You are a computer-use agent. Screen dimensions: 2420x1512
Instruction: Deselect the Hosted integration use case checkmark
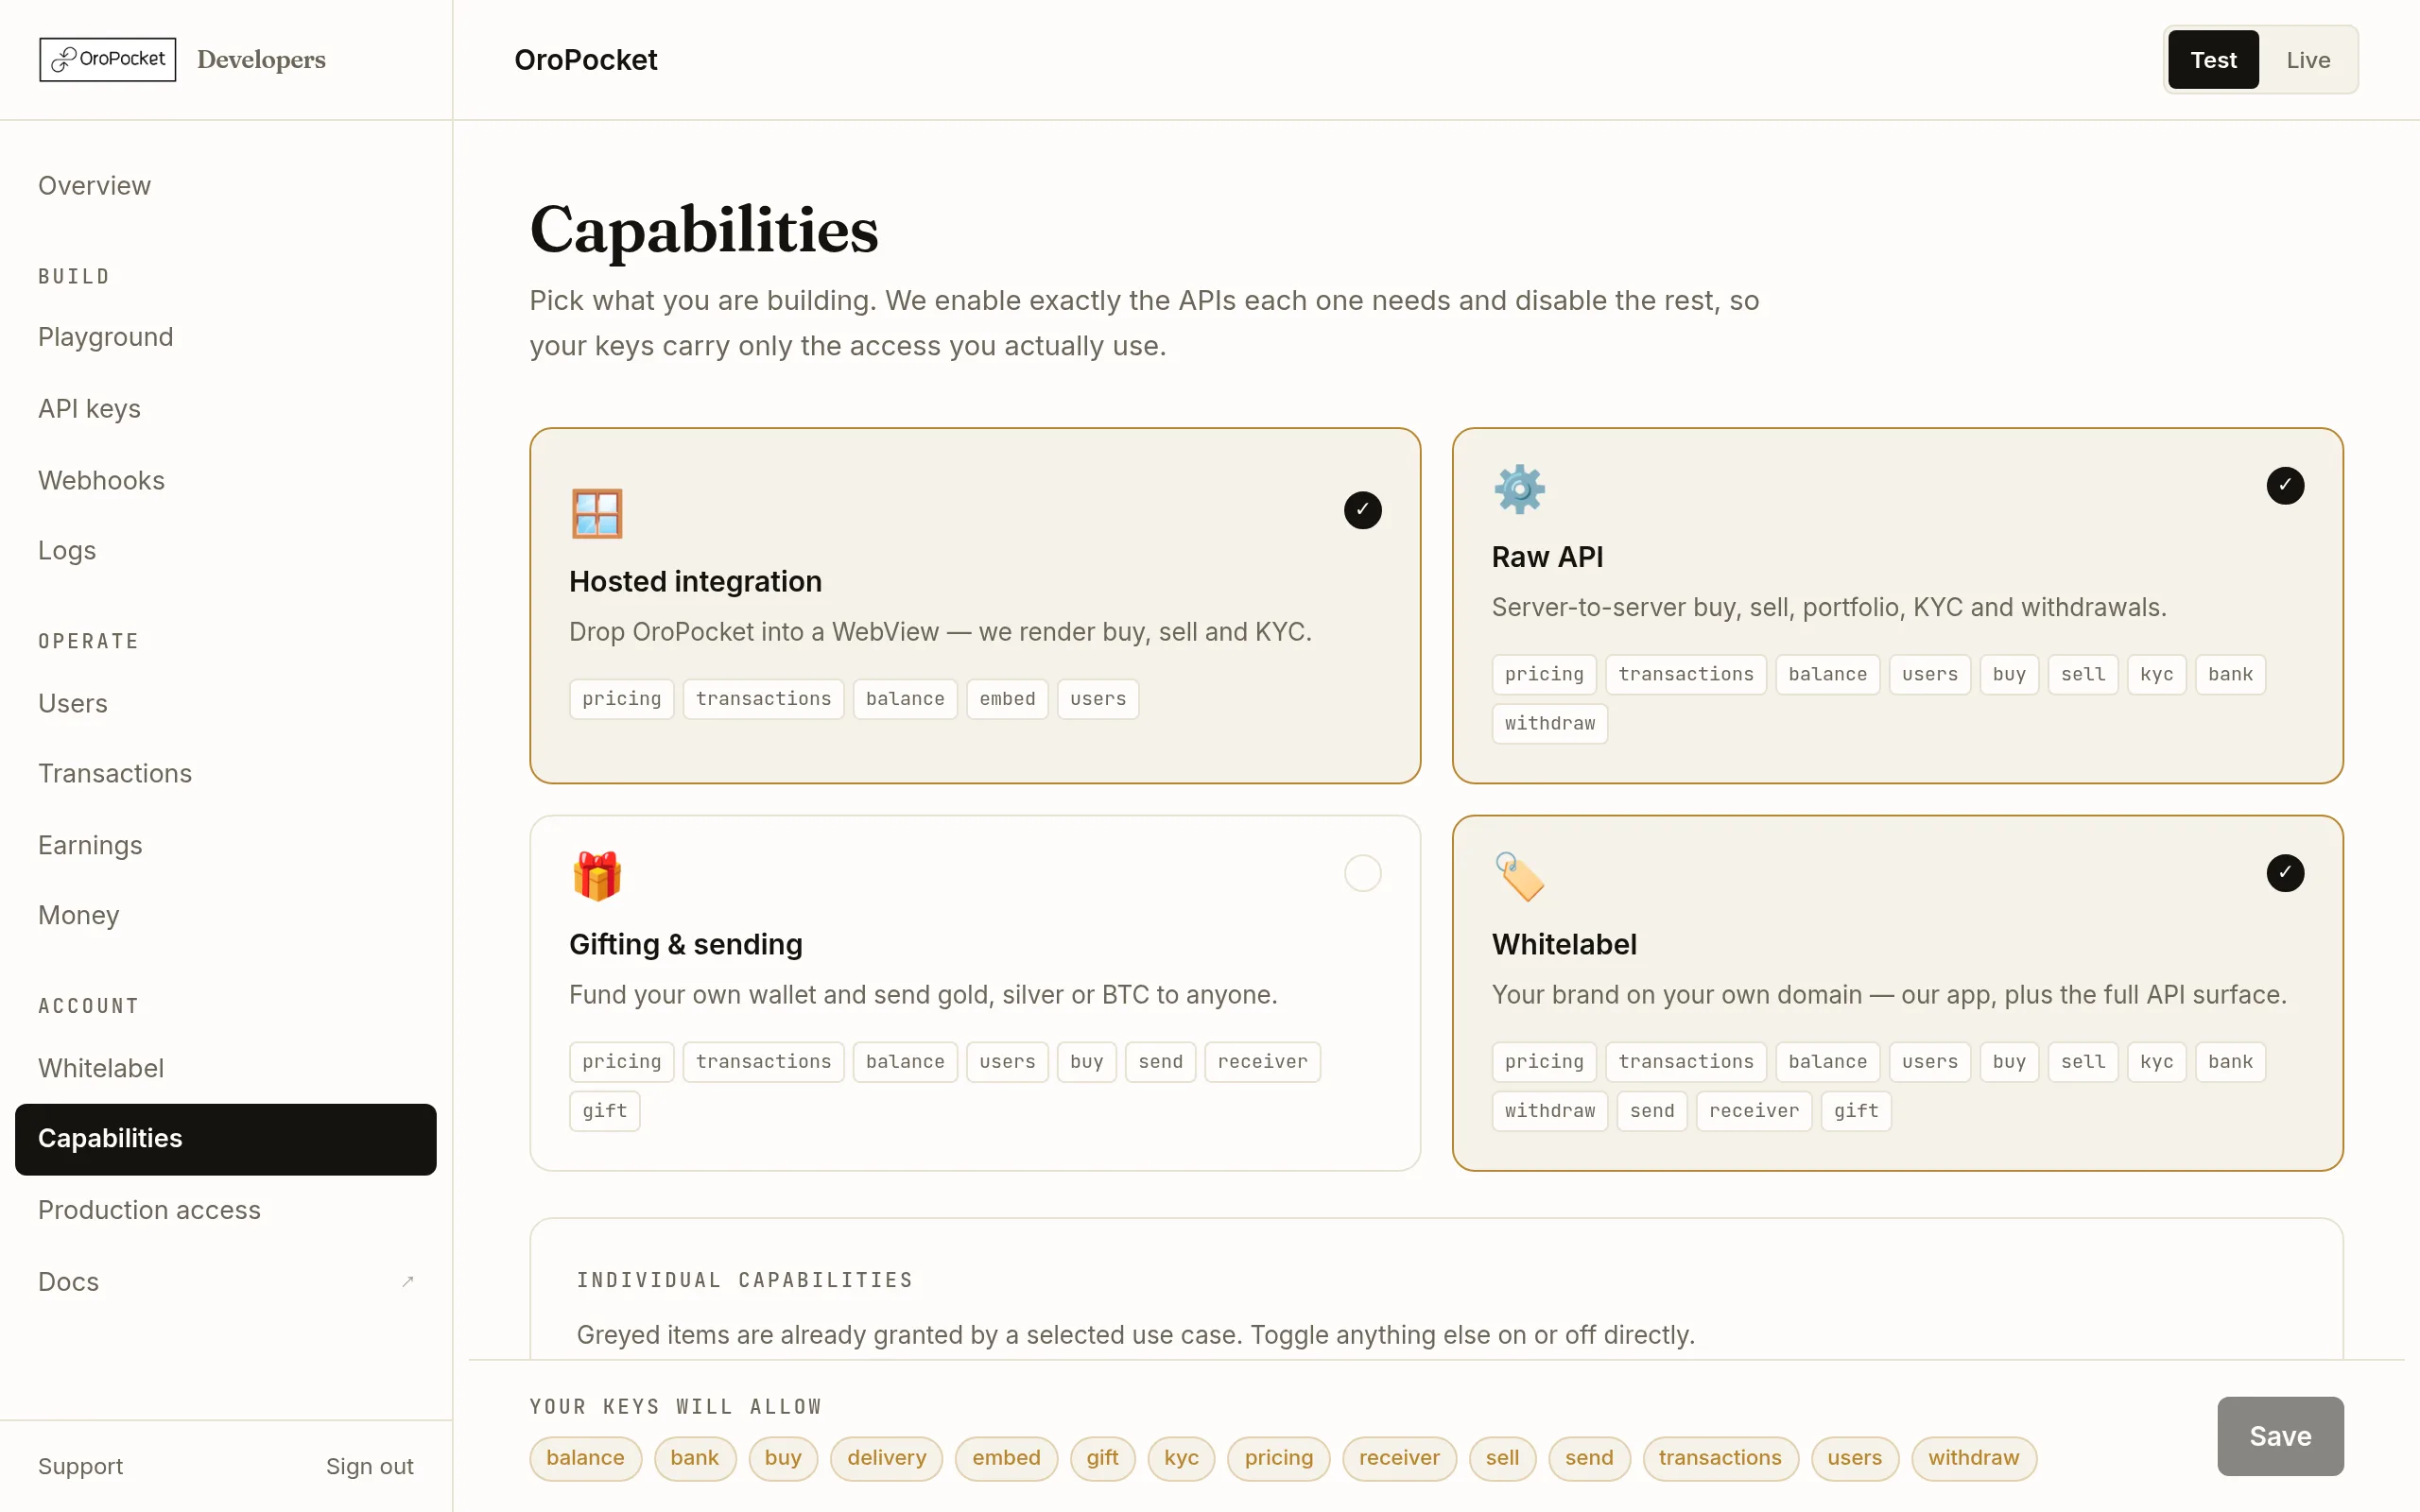[1362, 510]
